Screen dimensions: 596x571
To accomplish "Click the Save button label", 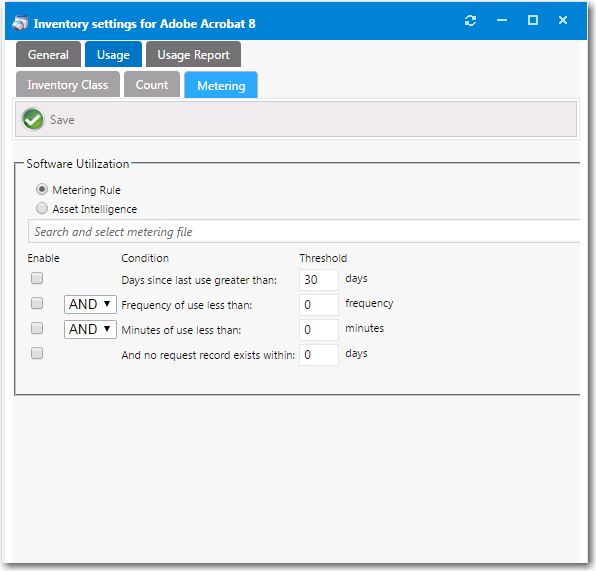I will point(62,120).
